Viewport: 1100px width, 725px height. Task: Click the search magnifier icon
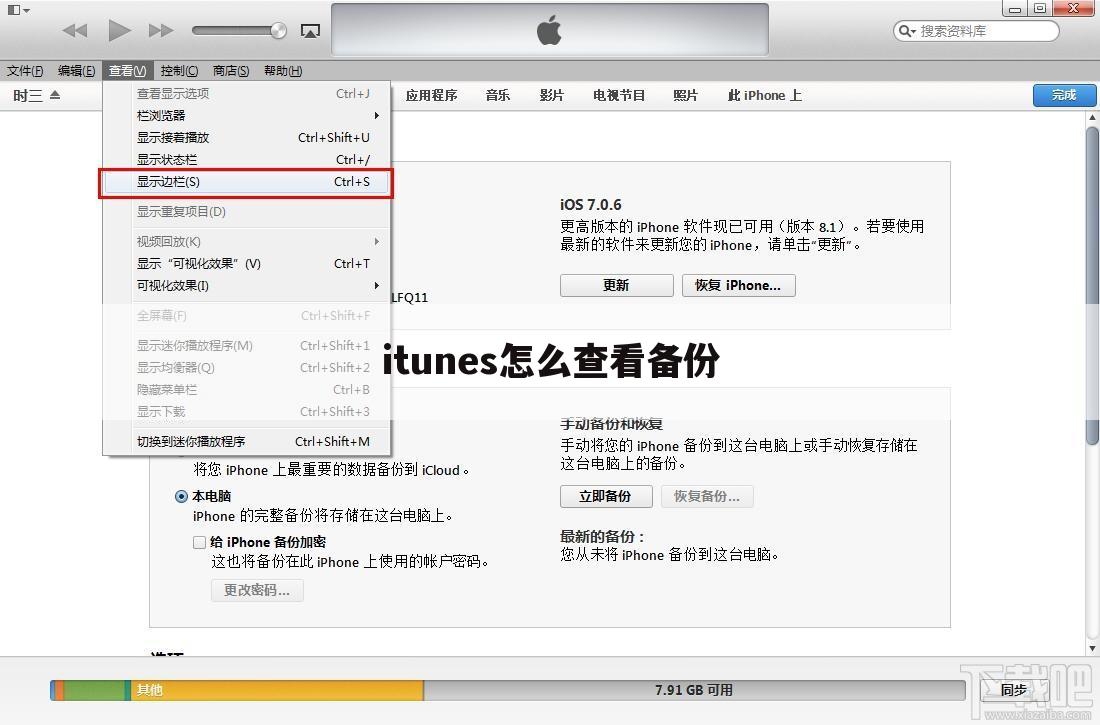click(x=906, y=31)
